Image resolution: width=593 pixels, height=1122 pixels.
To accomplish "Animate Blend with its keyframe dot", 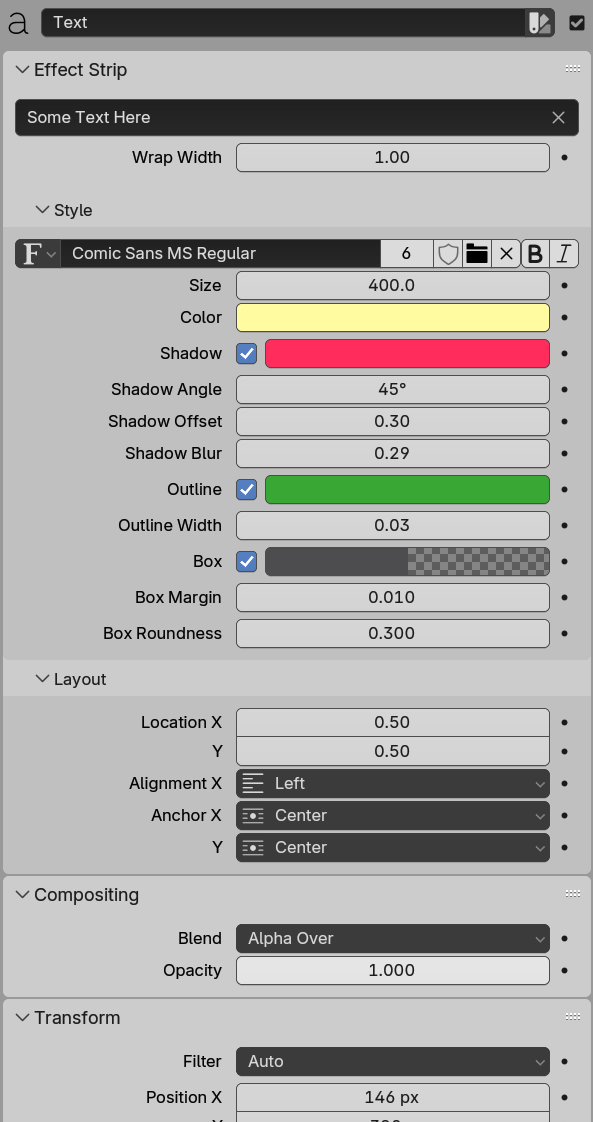I will pyautogui.click(x=565, y=939).
